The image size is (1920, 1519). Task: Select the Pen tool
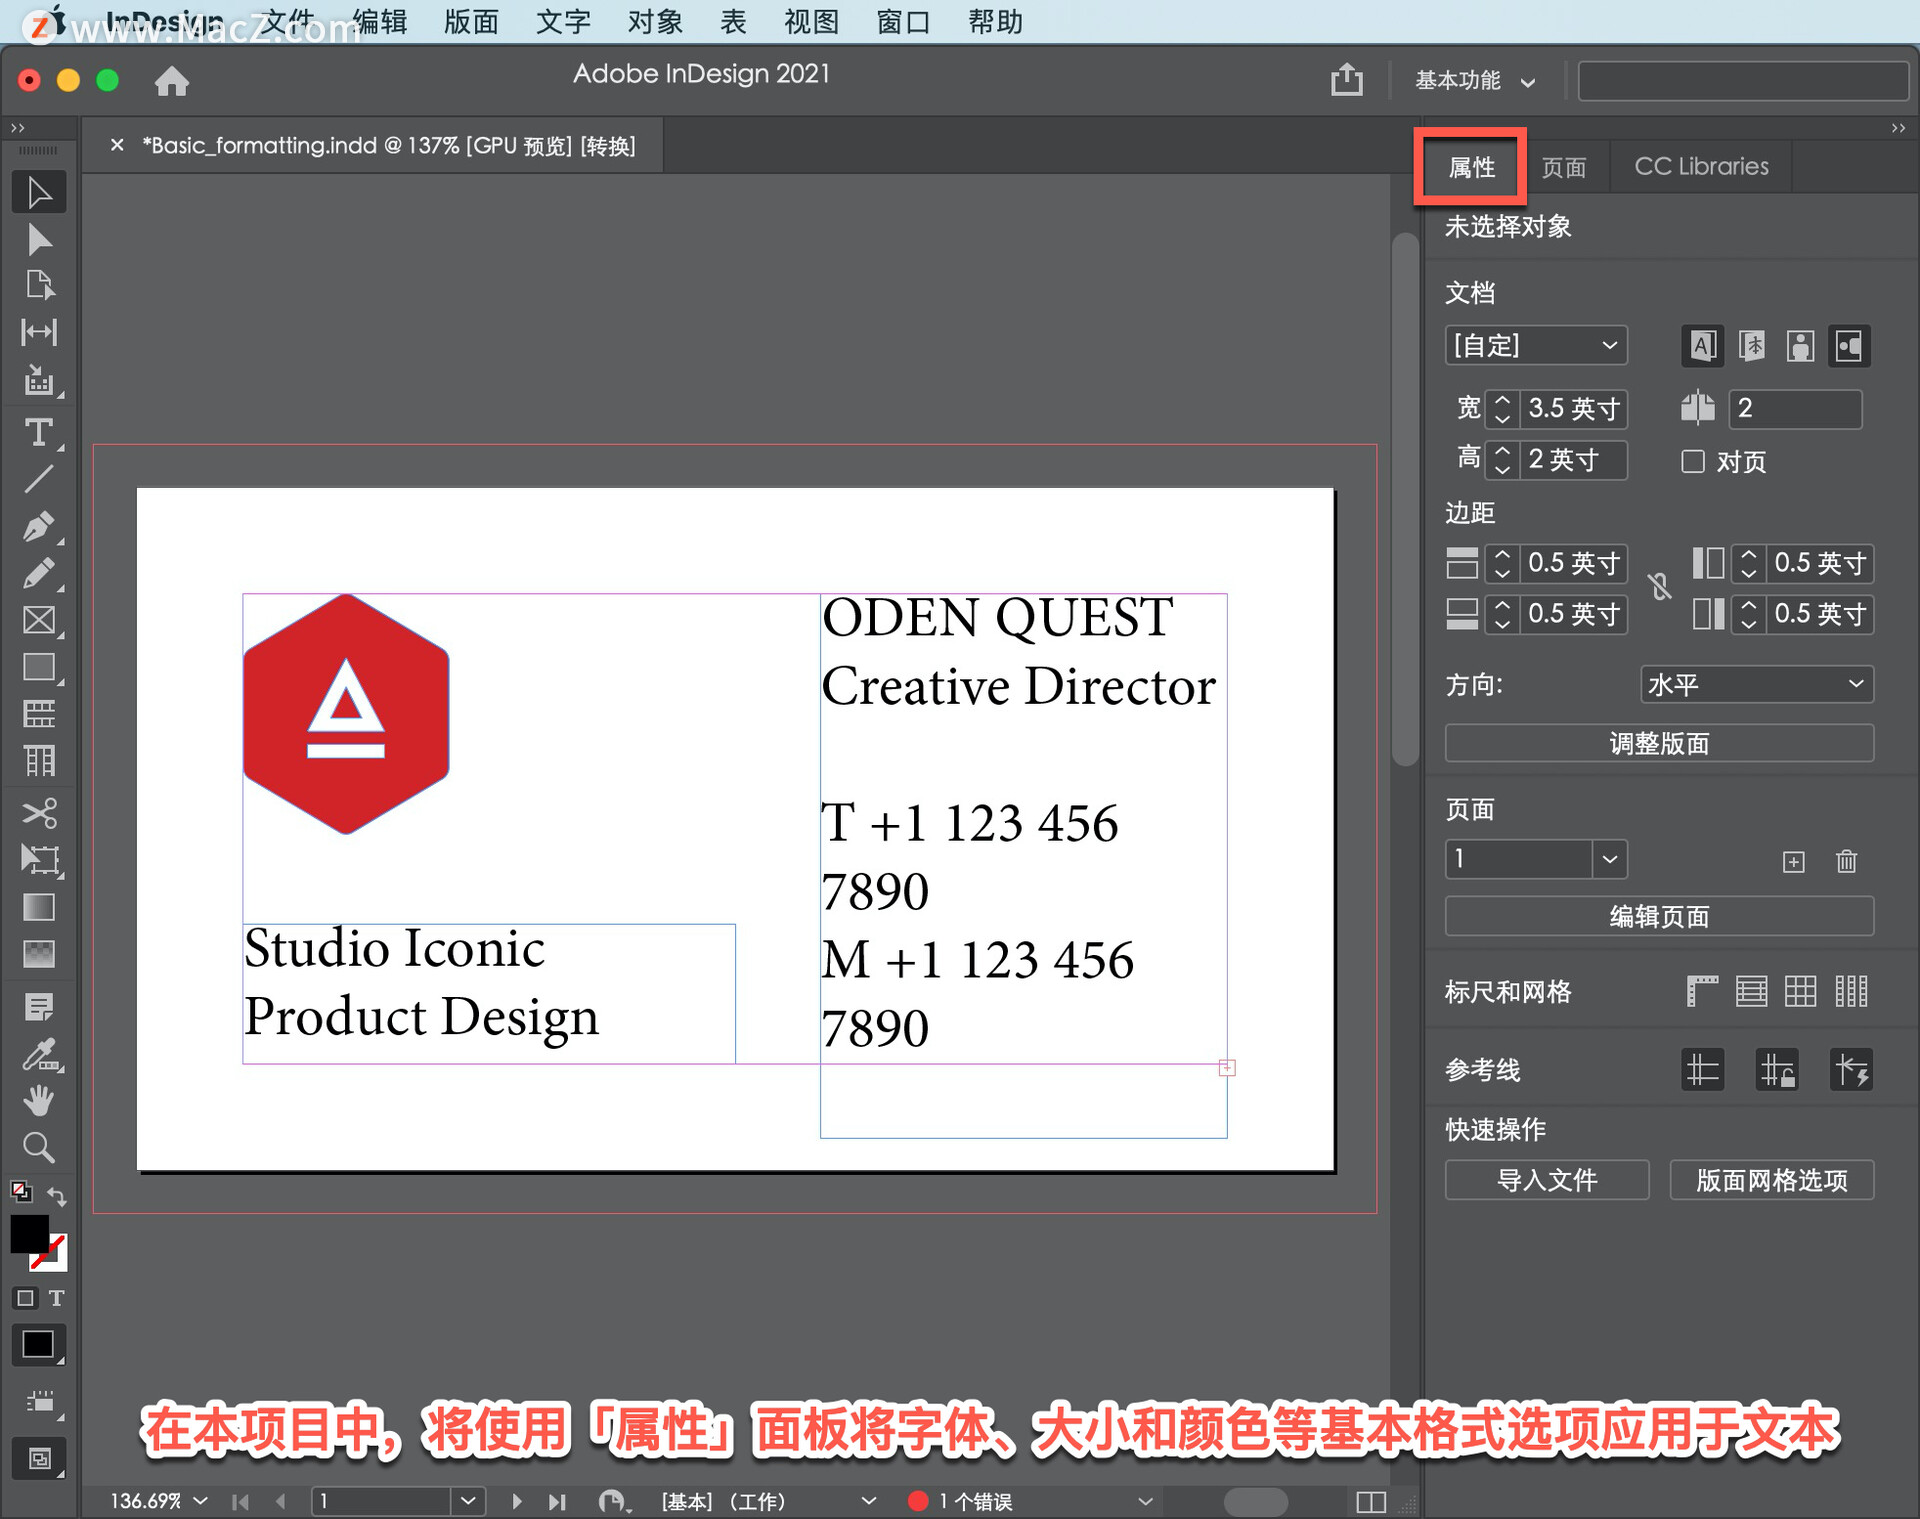[x=40, y=526]
